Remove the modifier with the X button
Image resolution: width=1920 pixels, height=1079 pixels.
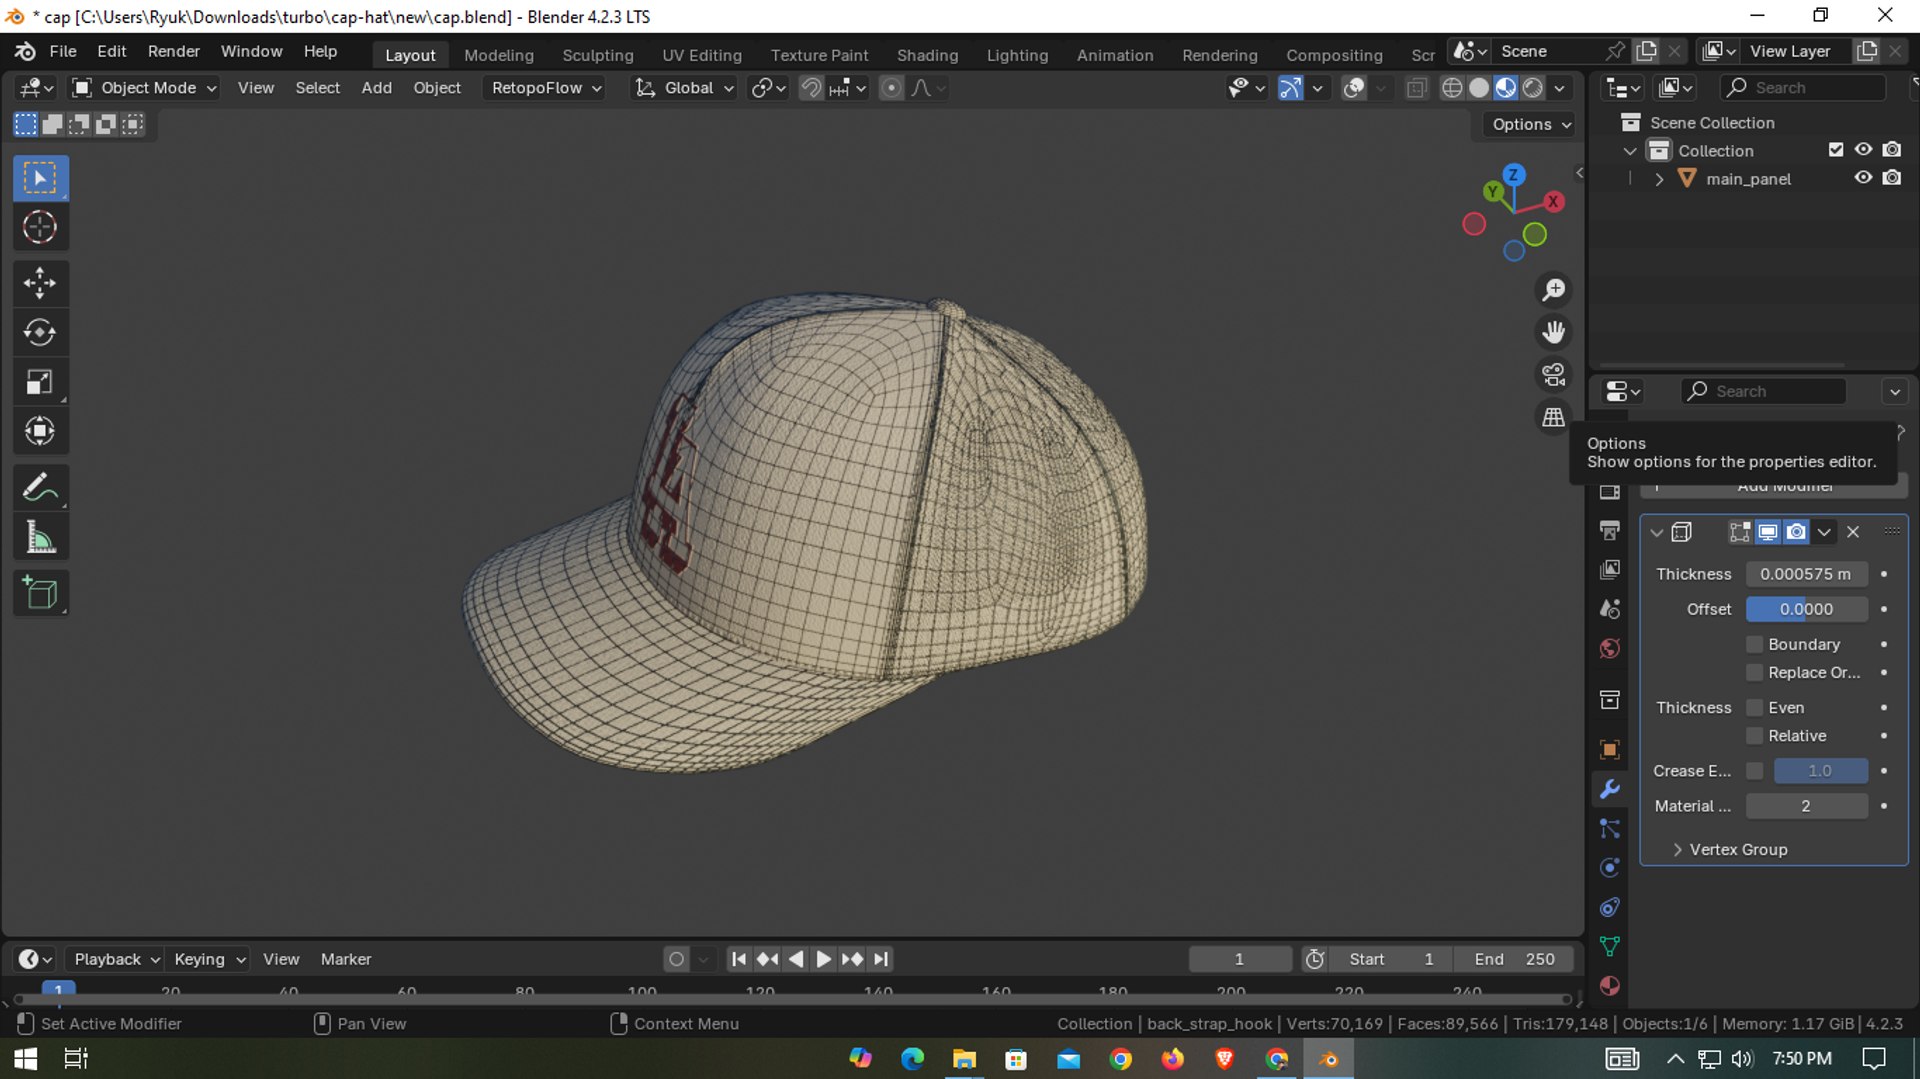[x=1853, y=532]
